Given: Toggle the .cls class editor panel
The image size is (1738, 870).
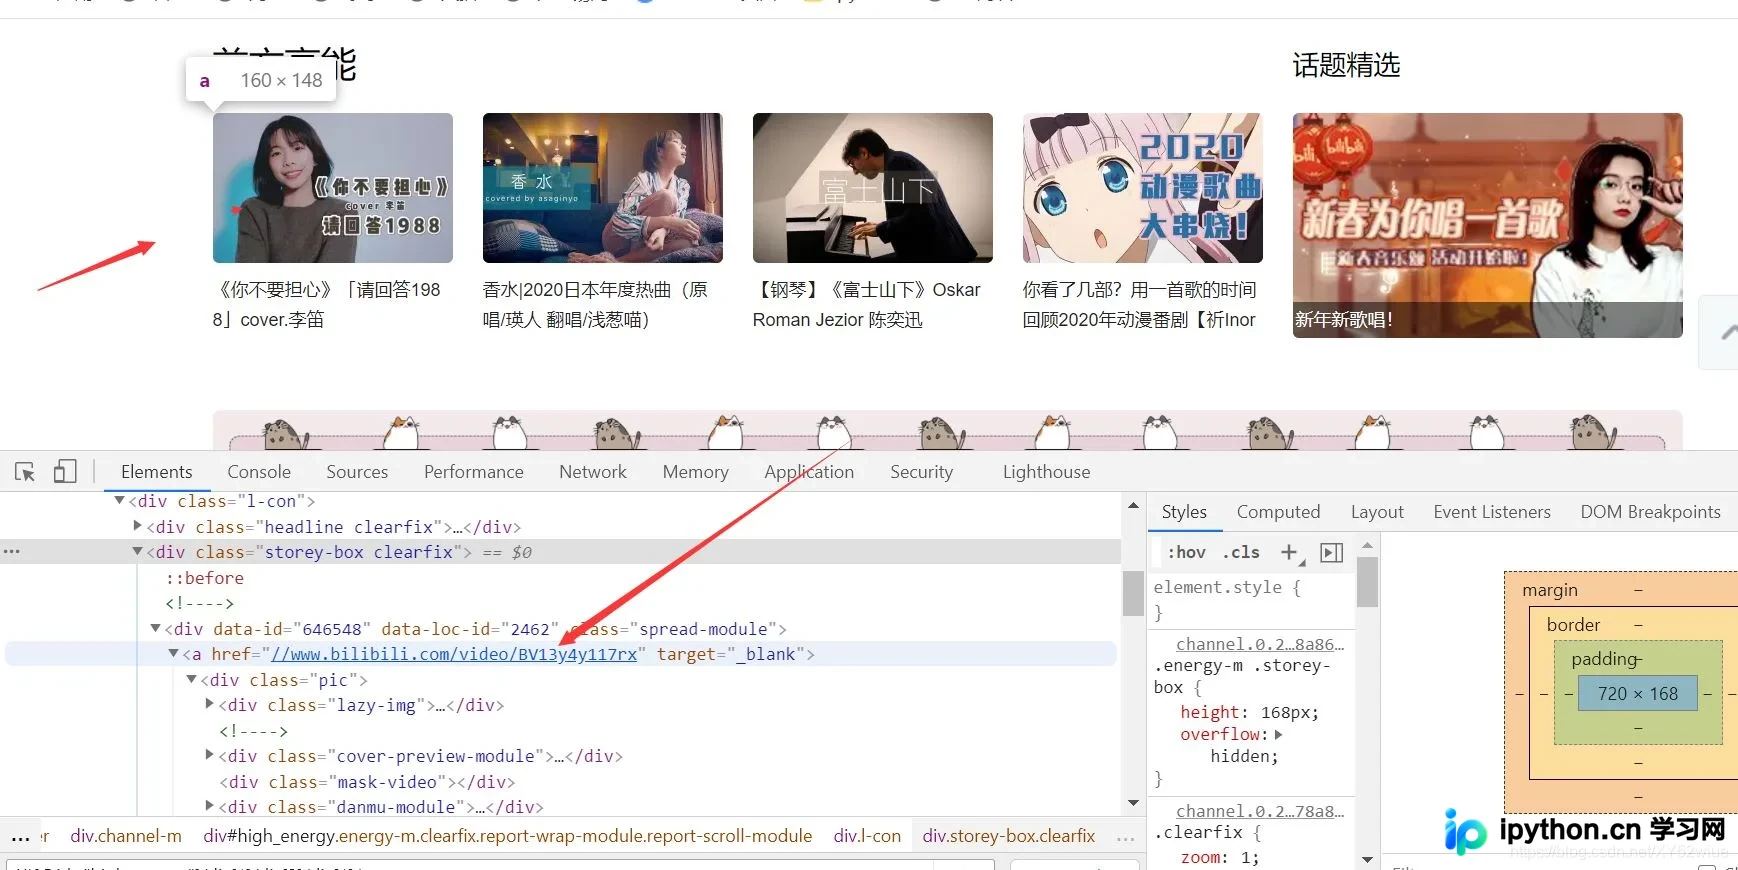Looking at the screenshot, I should (1241, 552).
